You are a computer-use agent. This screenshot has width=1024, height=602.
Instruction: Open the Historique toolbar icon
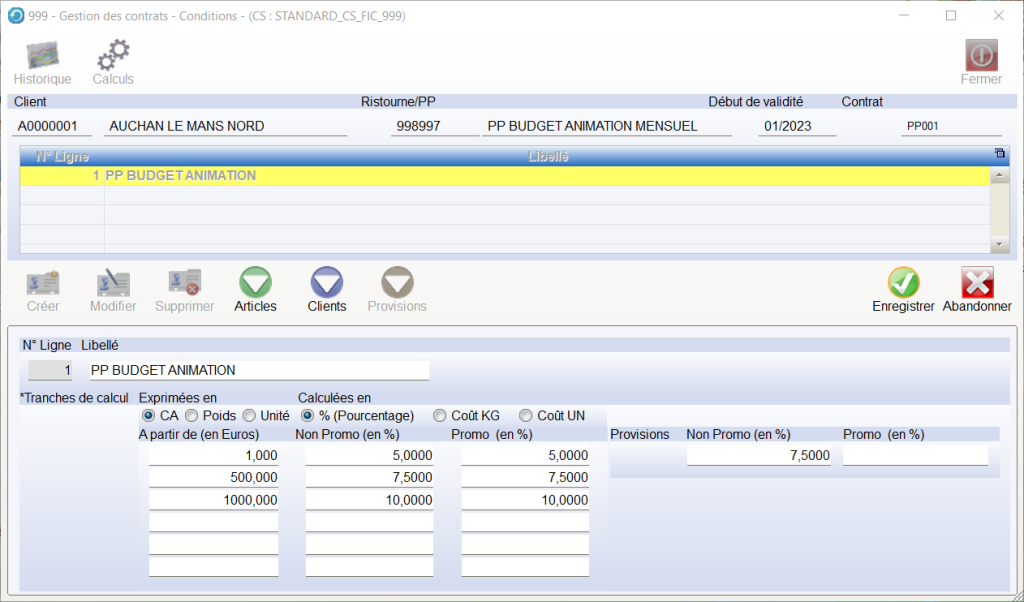tap(42, 56)
